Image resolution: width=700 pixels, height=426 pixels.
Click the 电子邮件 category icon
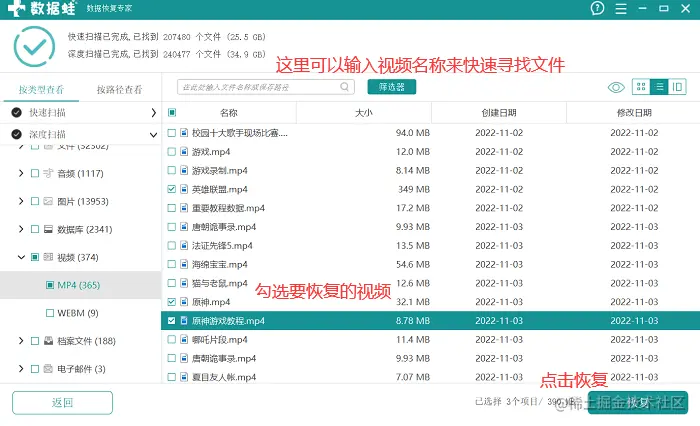coord(48,369)
